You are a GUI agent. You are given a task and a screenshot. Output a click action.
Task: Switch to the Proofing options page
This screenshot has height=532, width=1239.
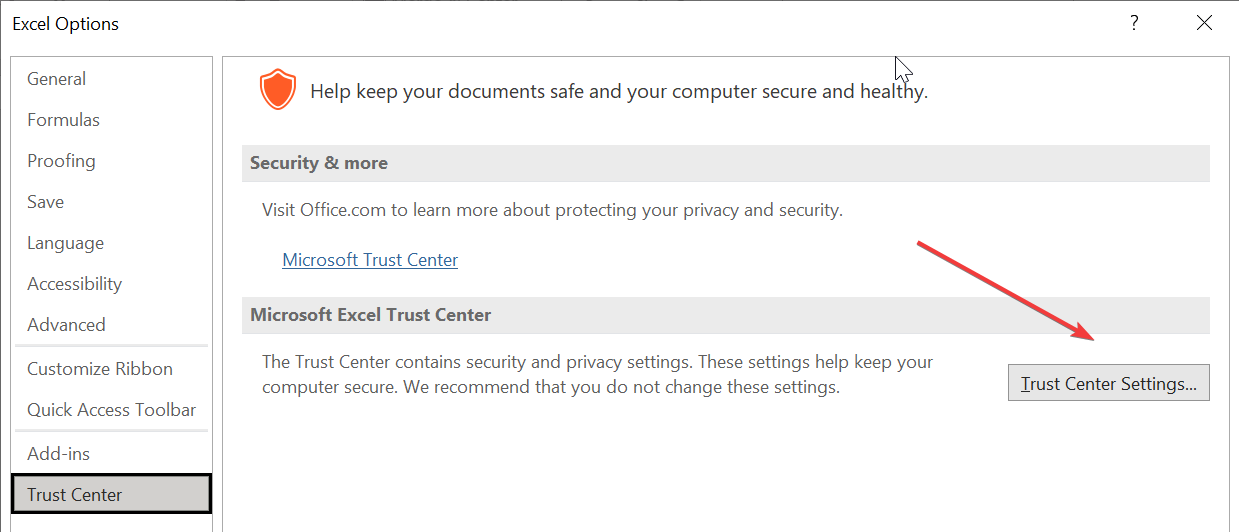pyautogui.click(x=61, y=161)
